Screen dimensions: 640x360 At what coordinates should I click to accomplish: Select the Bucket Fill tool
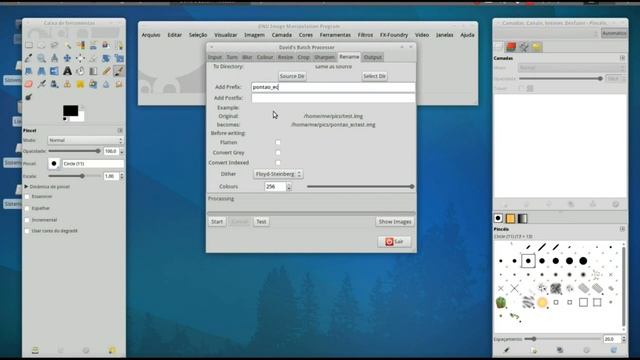coord(80,71)
